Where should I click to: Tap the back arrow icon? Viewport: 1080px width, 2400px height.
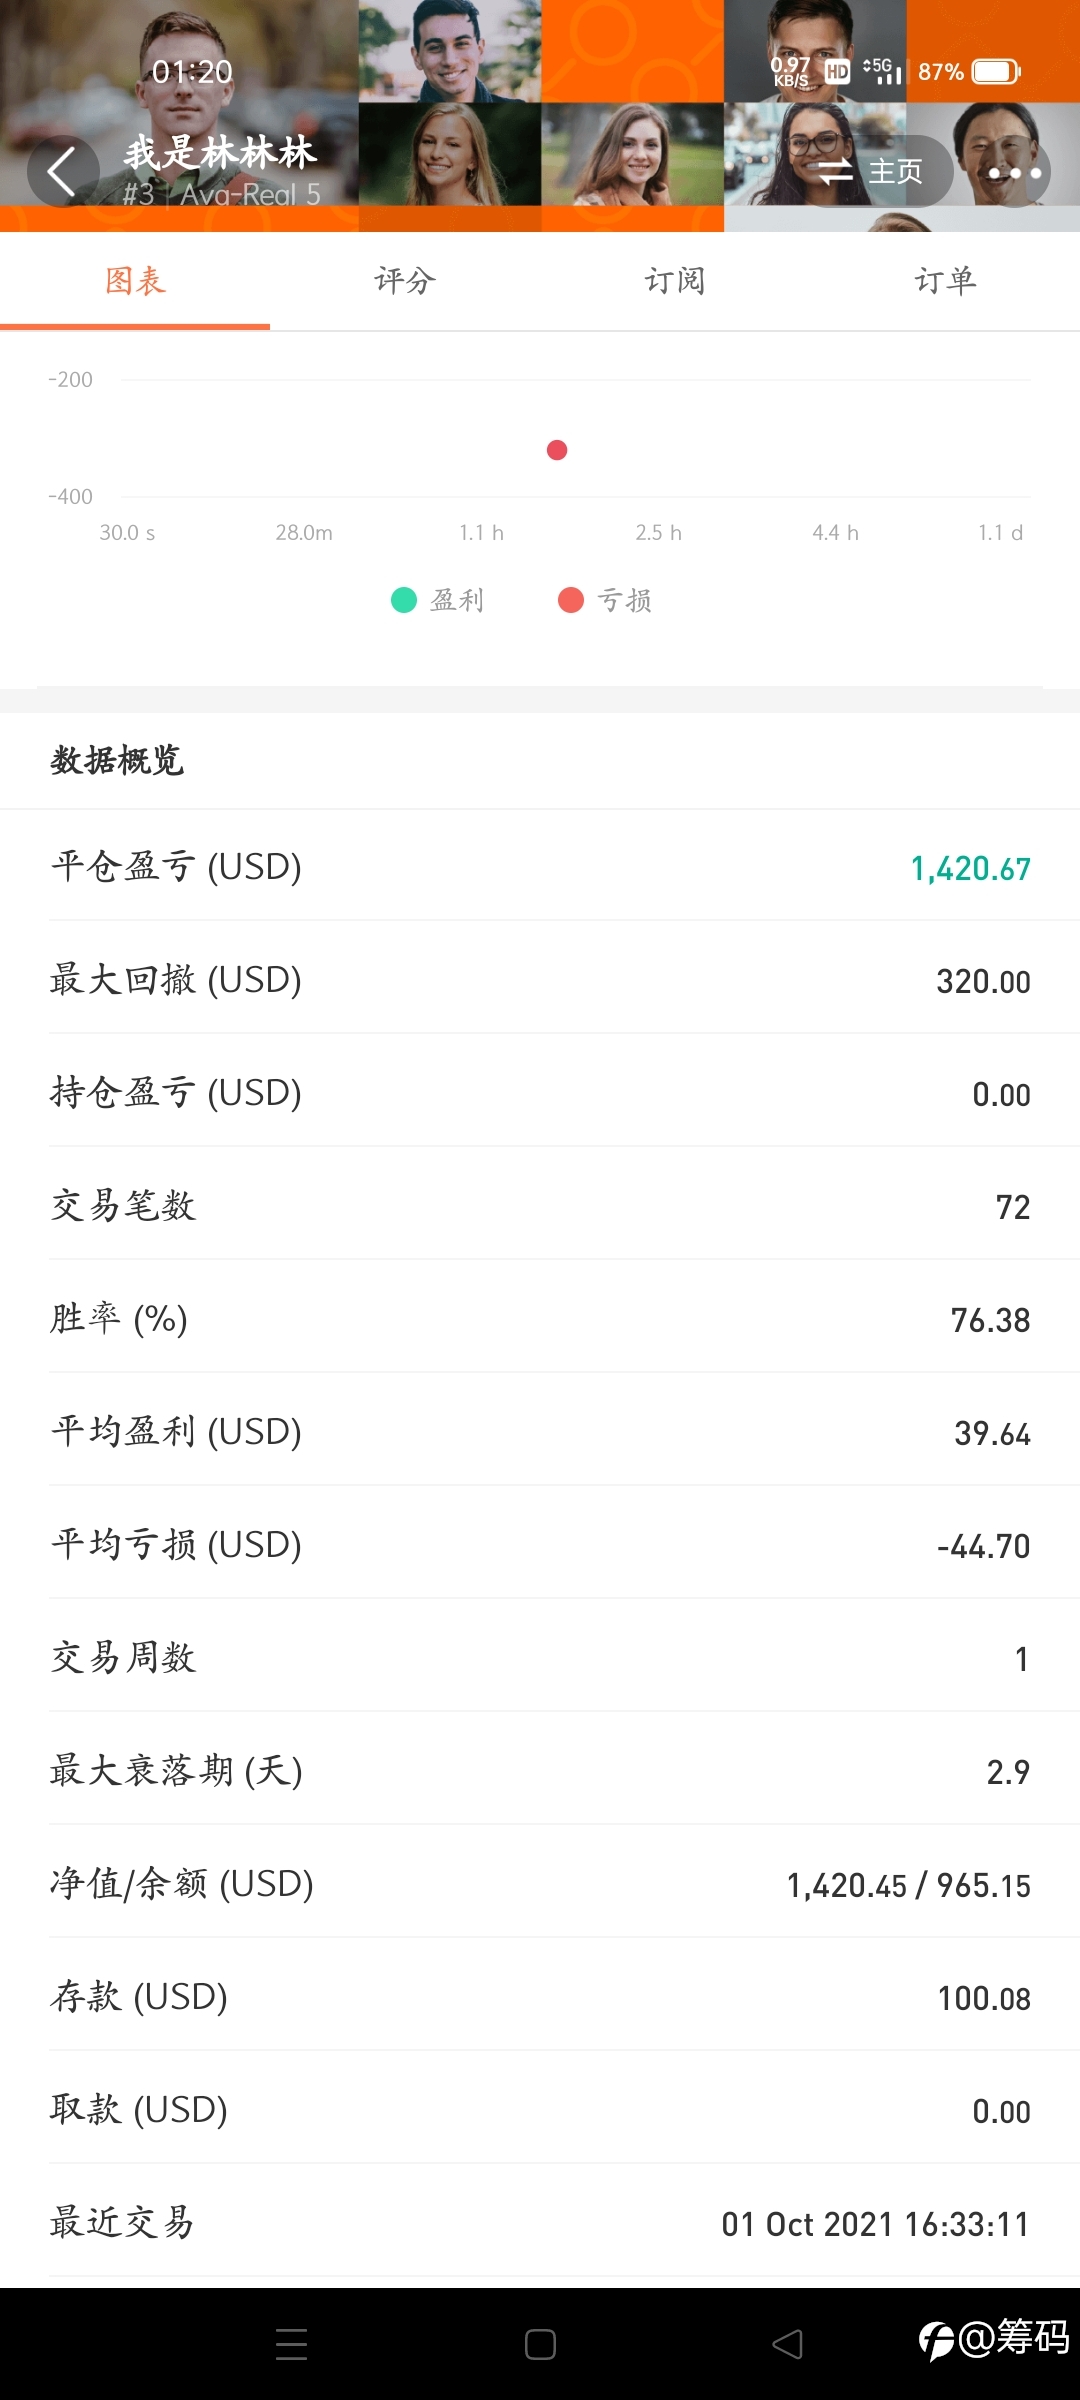[63, 171]
